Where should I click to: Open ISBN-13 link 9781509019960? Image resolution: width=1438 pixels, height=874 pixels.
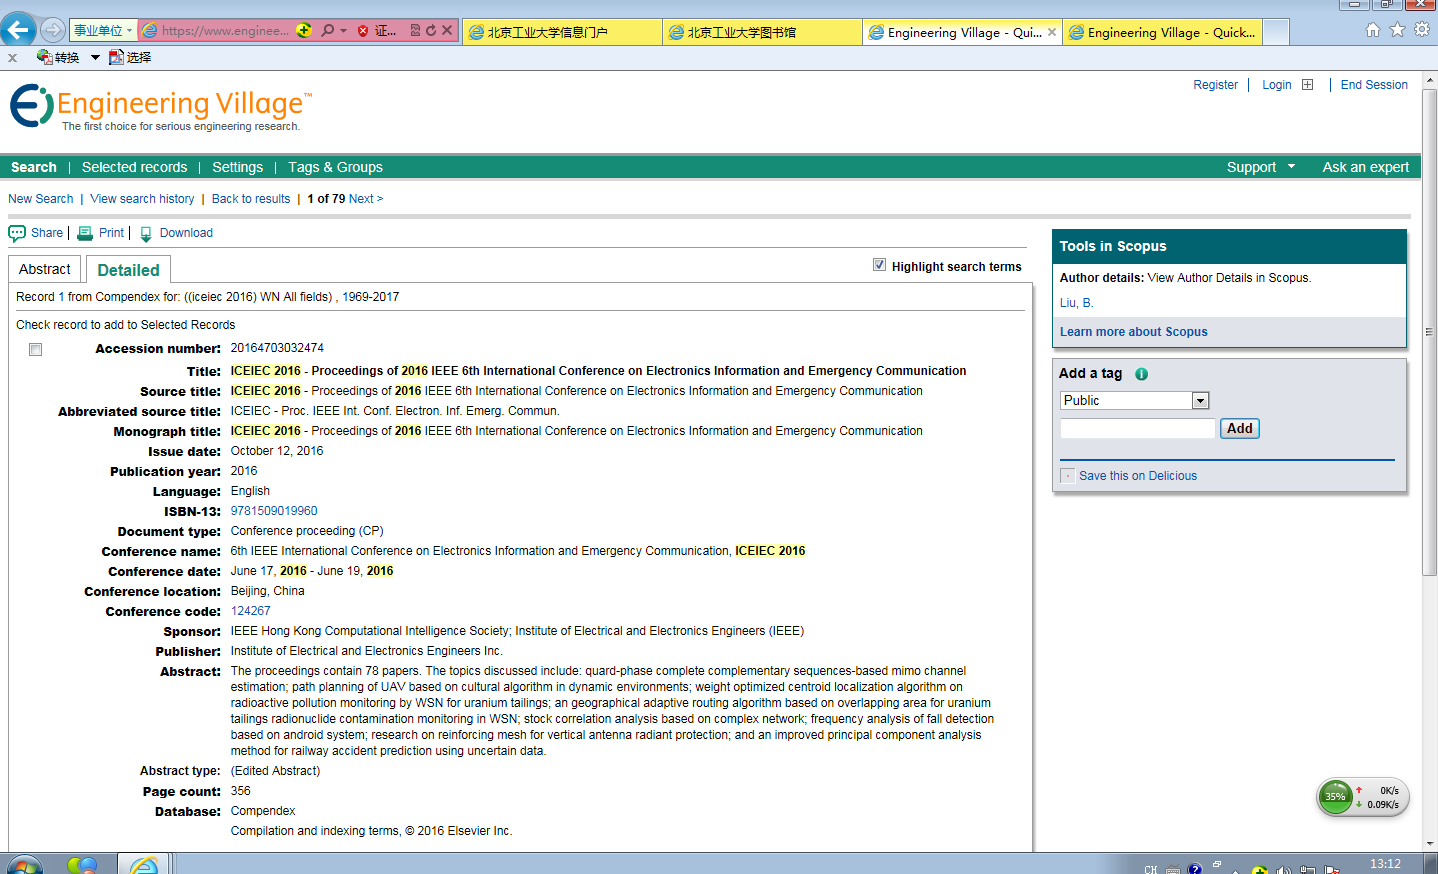[274, 511]
